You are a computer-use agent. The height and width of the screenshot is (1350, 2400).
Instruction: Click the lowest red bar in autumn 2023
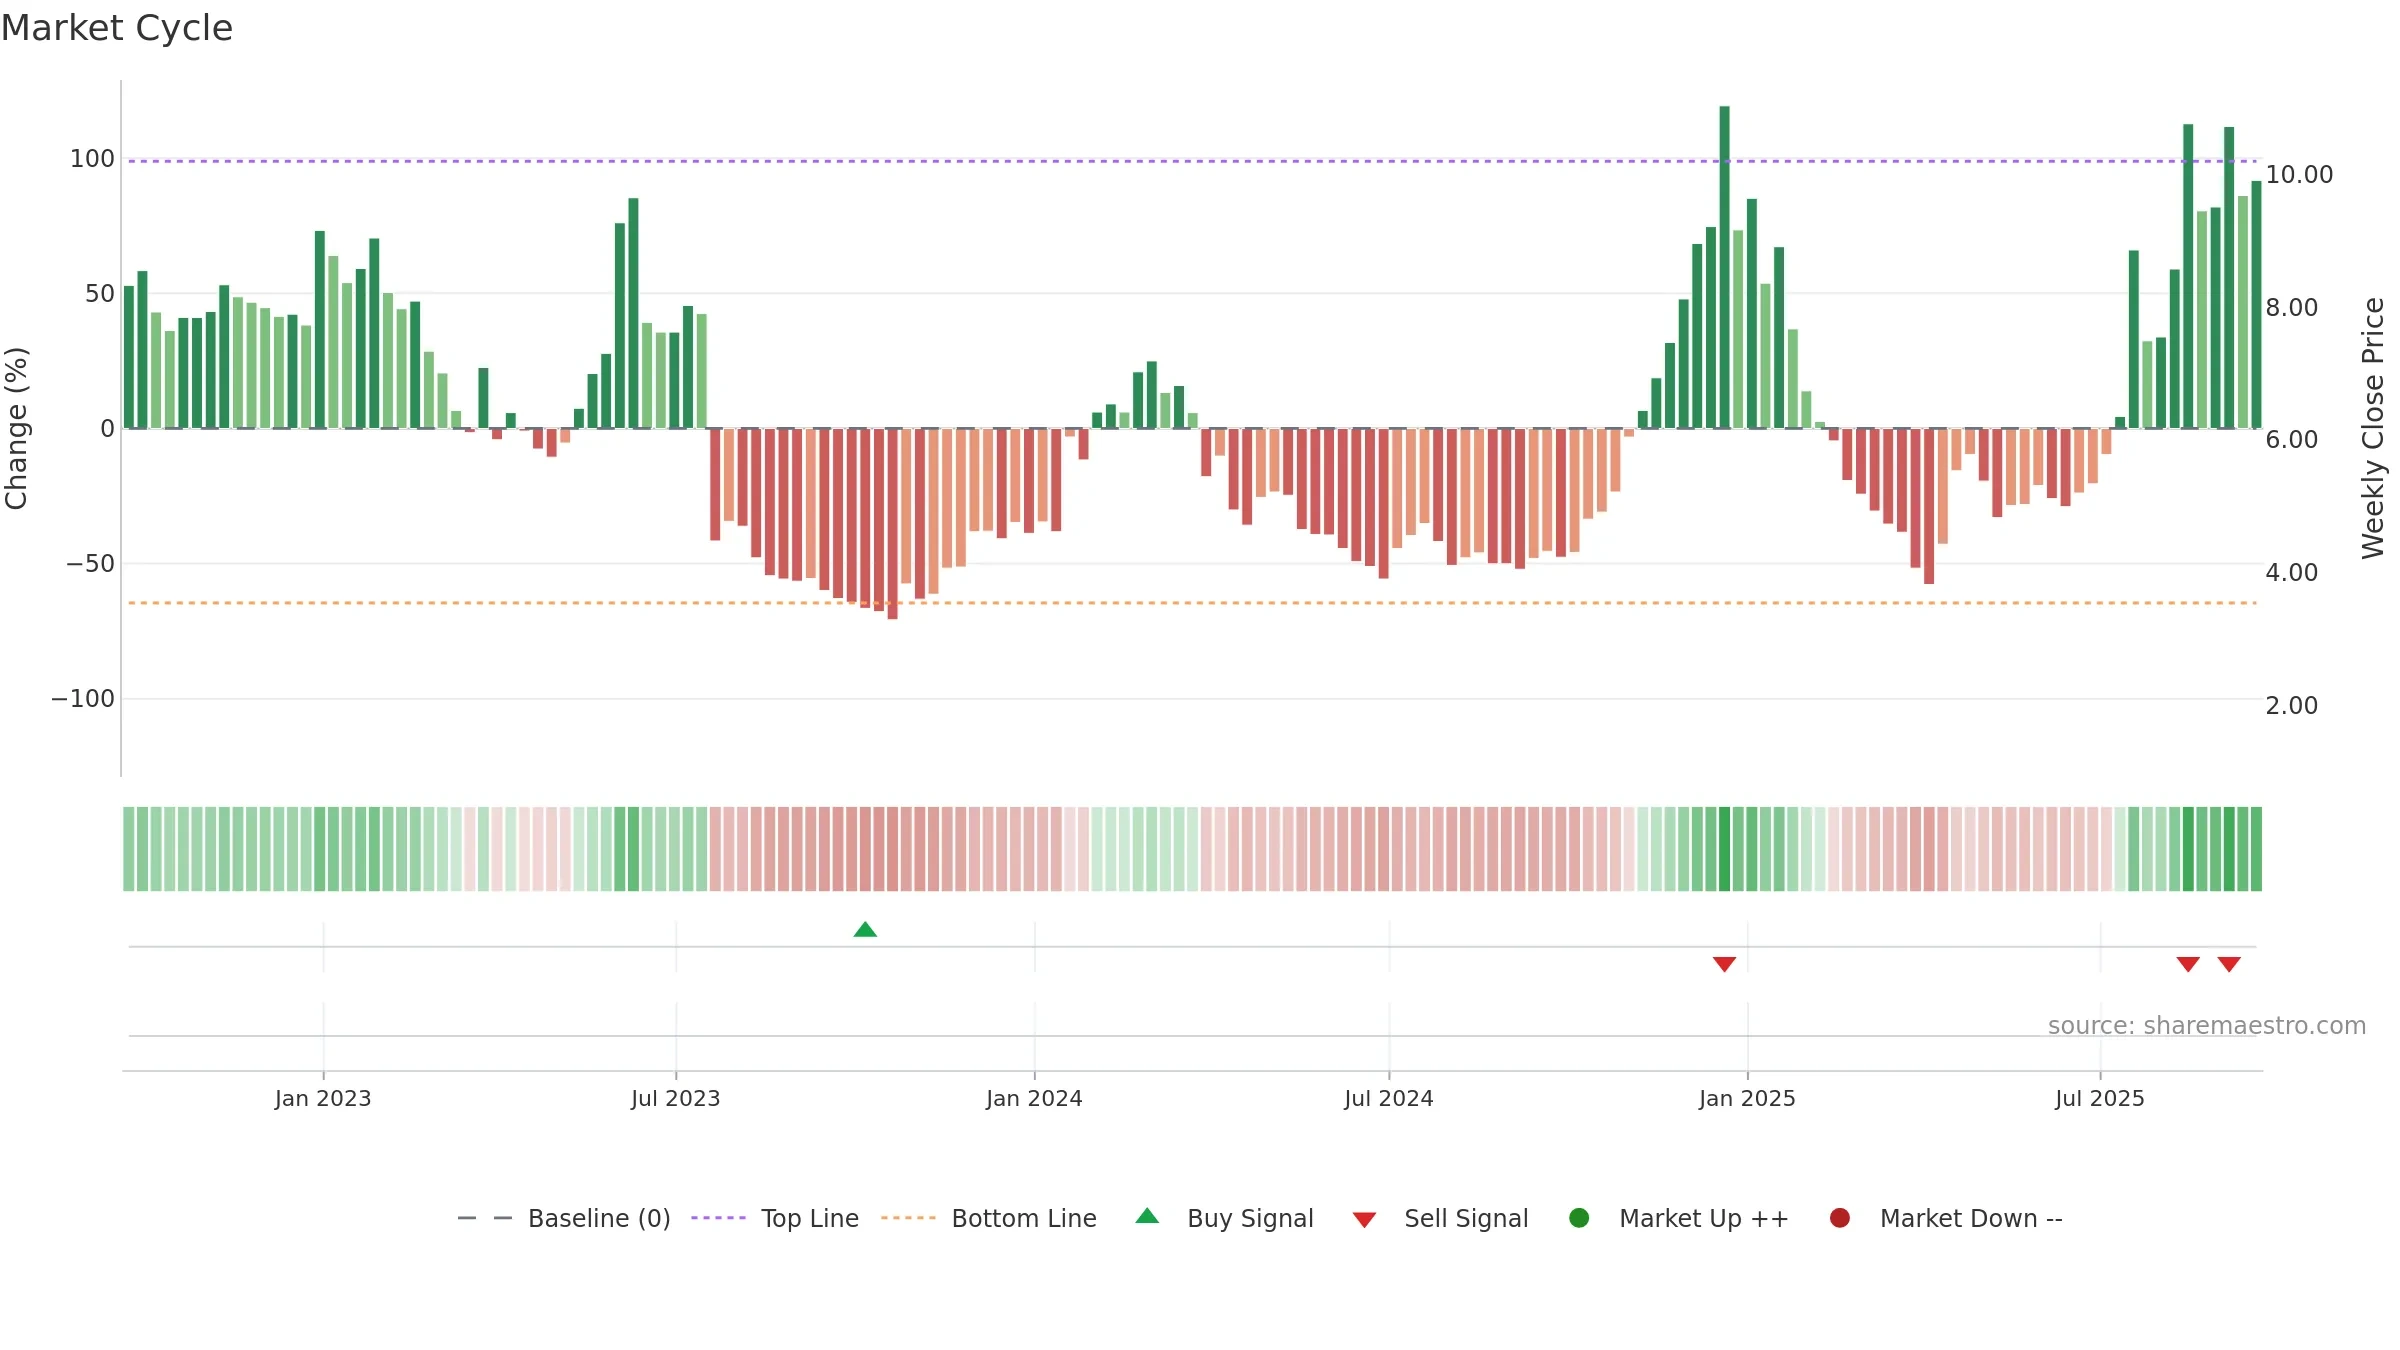pyautogui.click(x=892, y=523)
